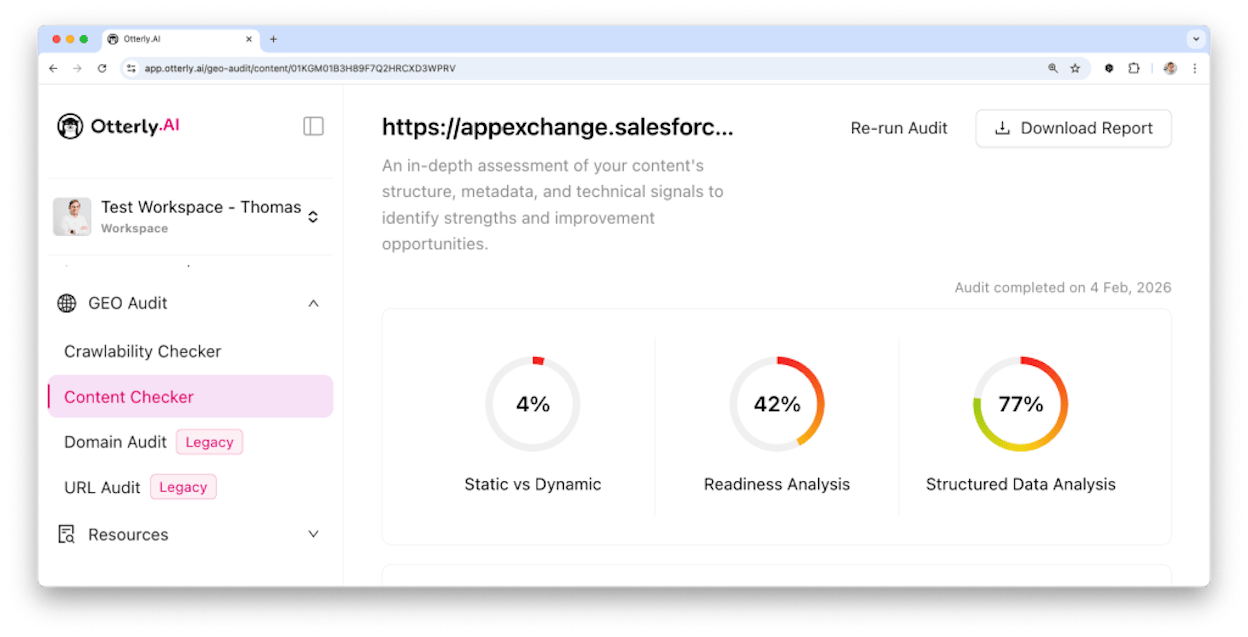
Task: Click the browser back arrow
Action: 54,68
